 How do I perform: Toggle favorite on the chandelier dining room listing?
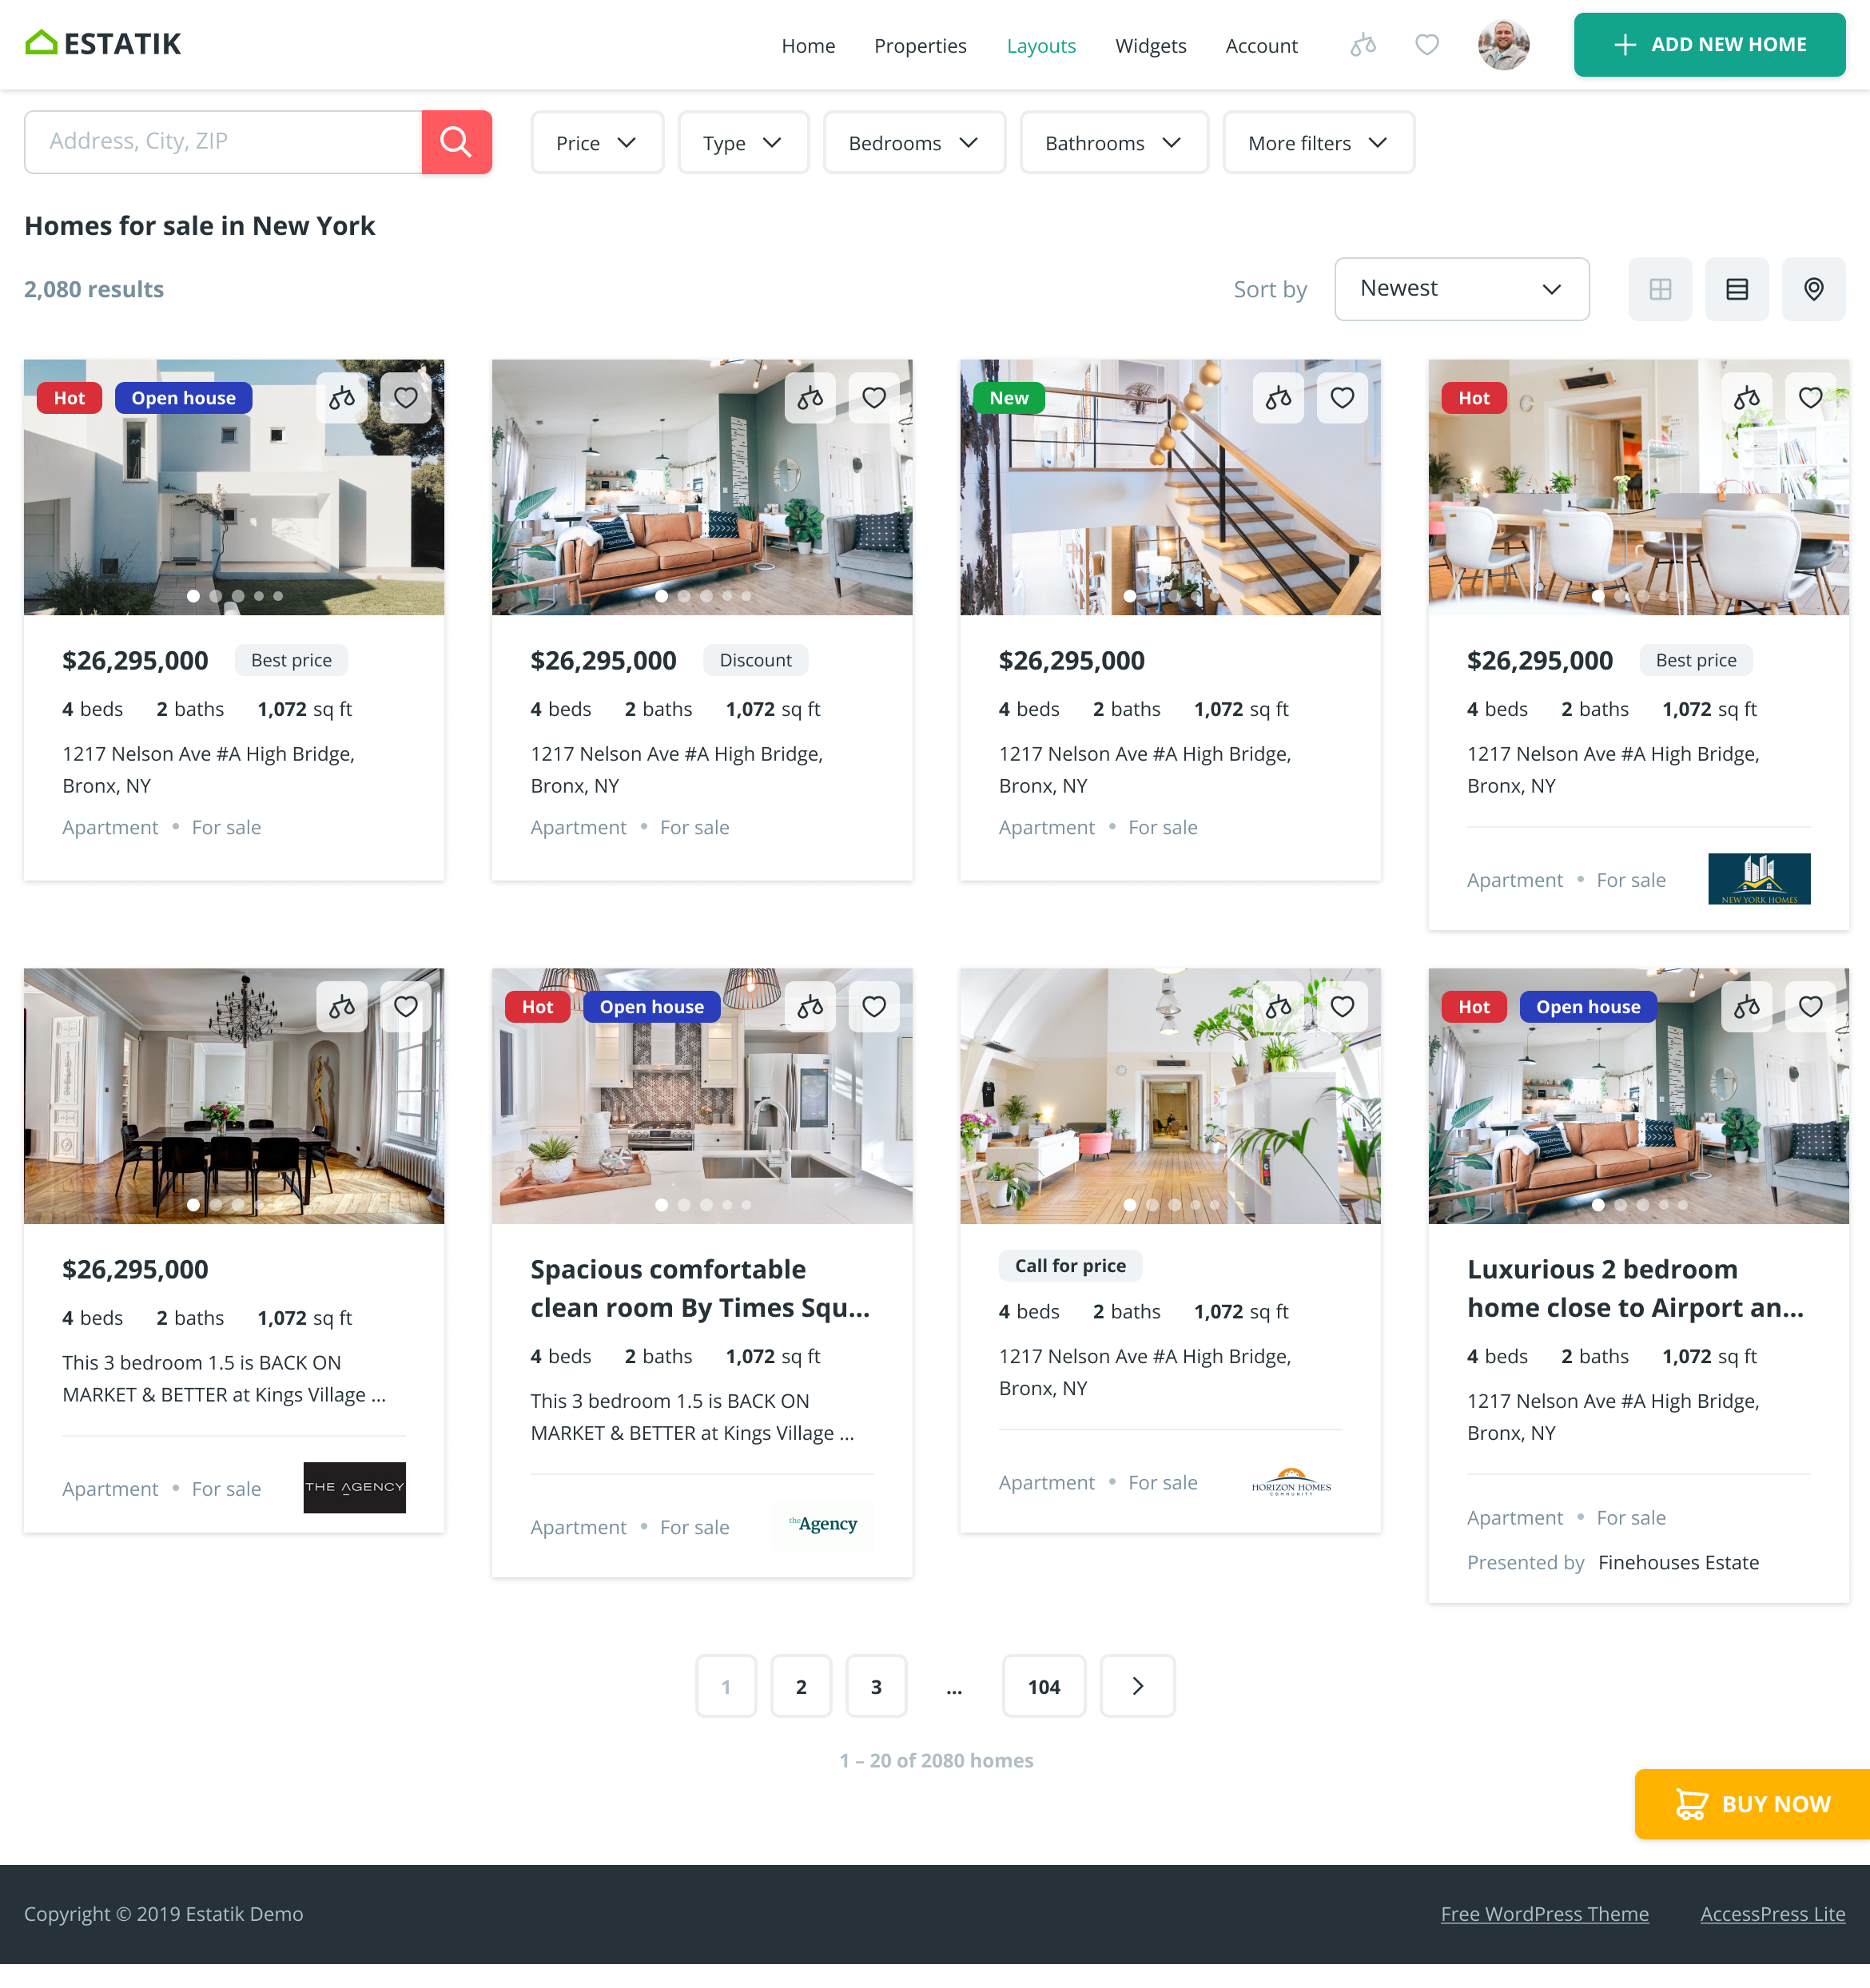pyautogui.click(x=406, y=1007)
